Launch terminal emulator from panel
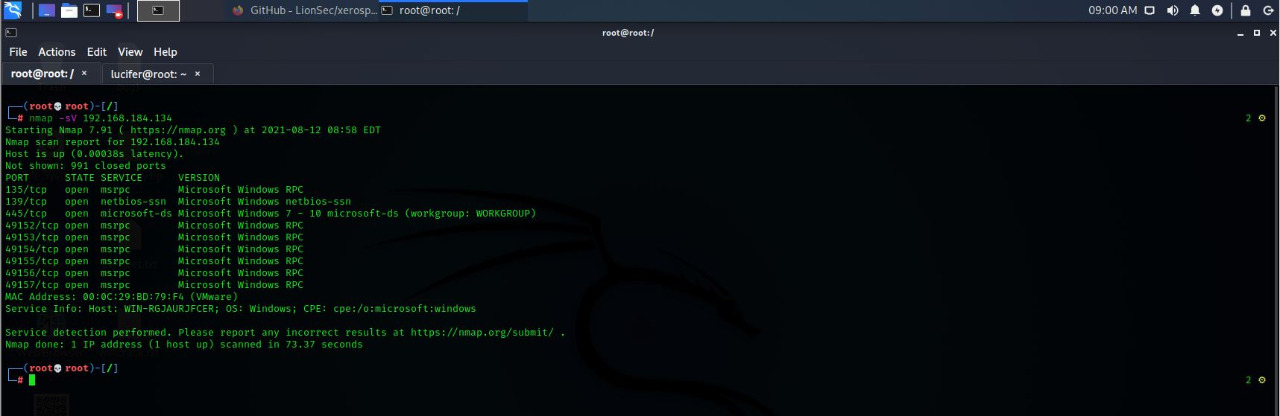This screenshot has height=416, width=1280. coord(91,11)
